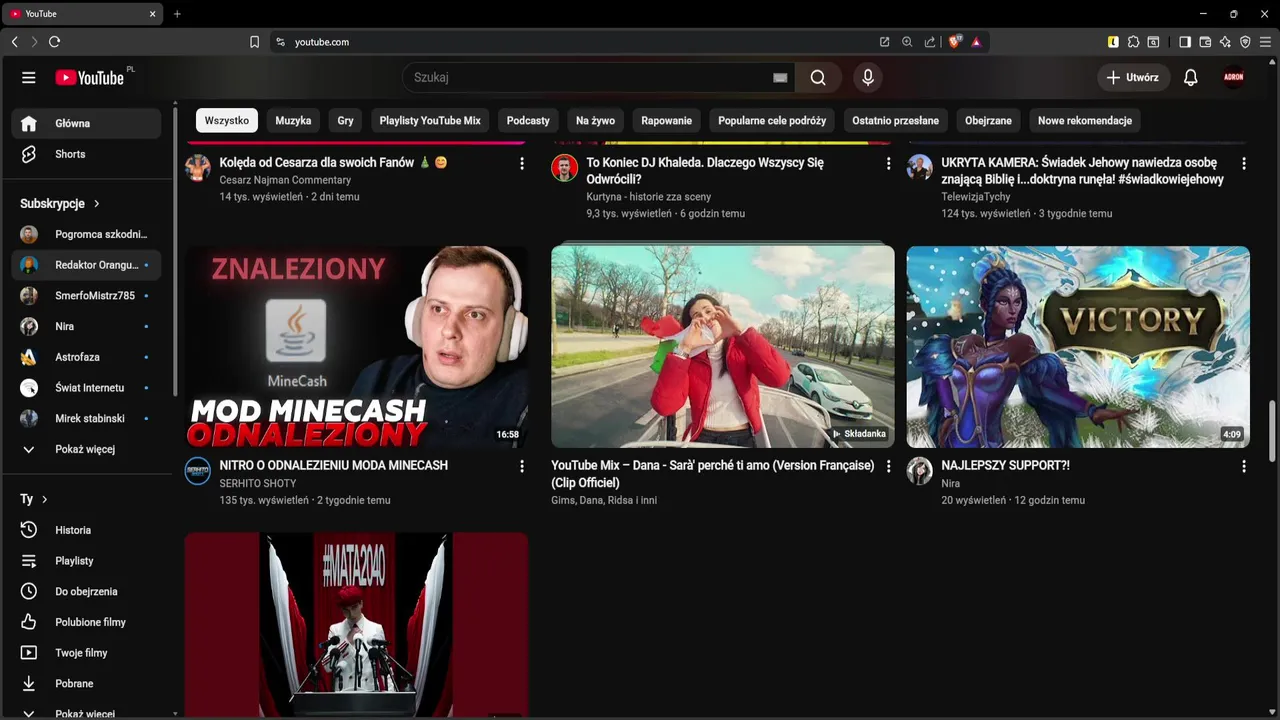The image size is (1280, 720).
Task: Open the SERHITO SHOTY channel avatar
Action: tap(198, 471)
